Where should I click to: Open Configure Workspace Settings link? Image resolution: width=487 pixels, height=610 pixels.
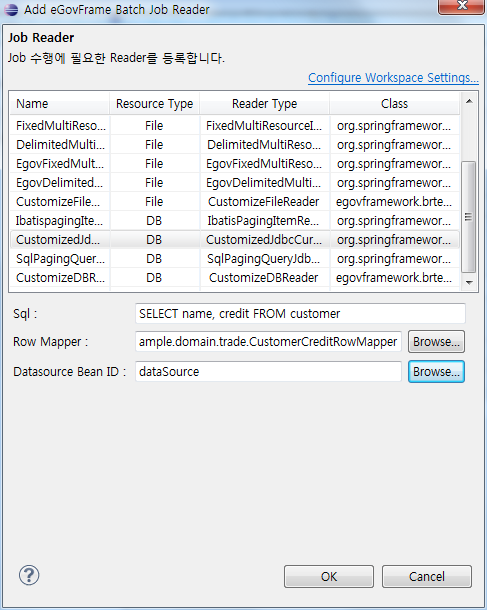click(x=393, y=77)
